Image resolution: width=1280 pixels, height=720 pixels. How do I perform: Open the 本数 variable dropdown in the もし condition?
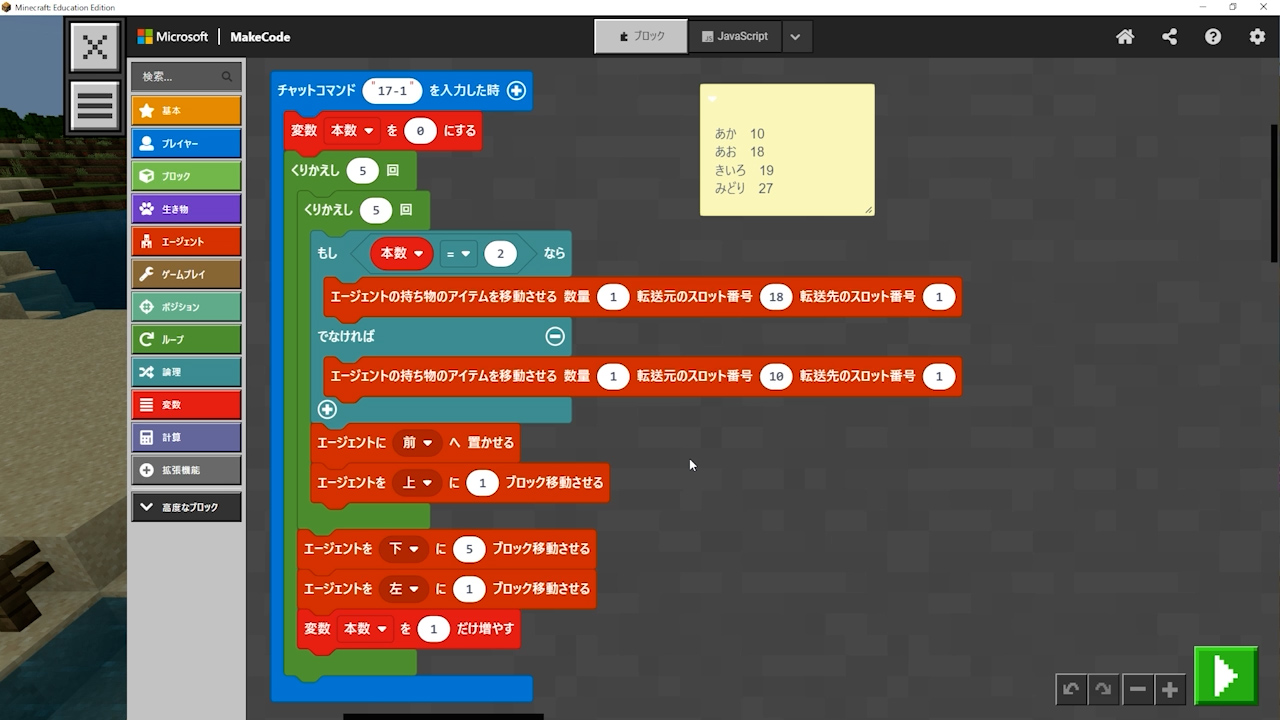click(x=401, y=254)
